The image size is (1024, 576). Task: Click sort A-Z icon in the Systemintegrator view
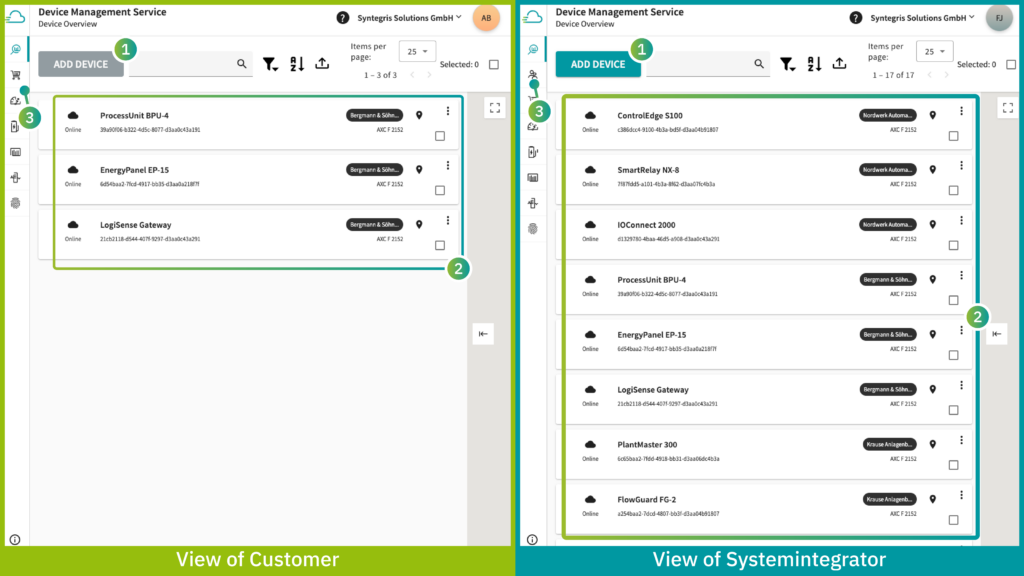814,64
